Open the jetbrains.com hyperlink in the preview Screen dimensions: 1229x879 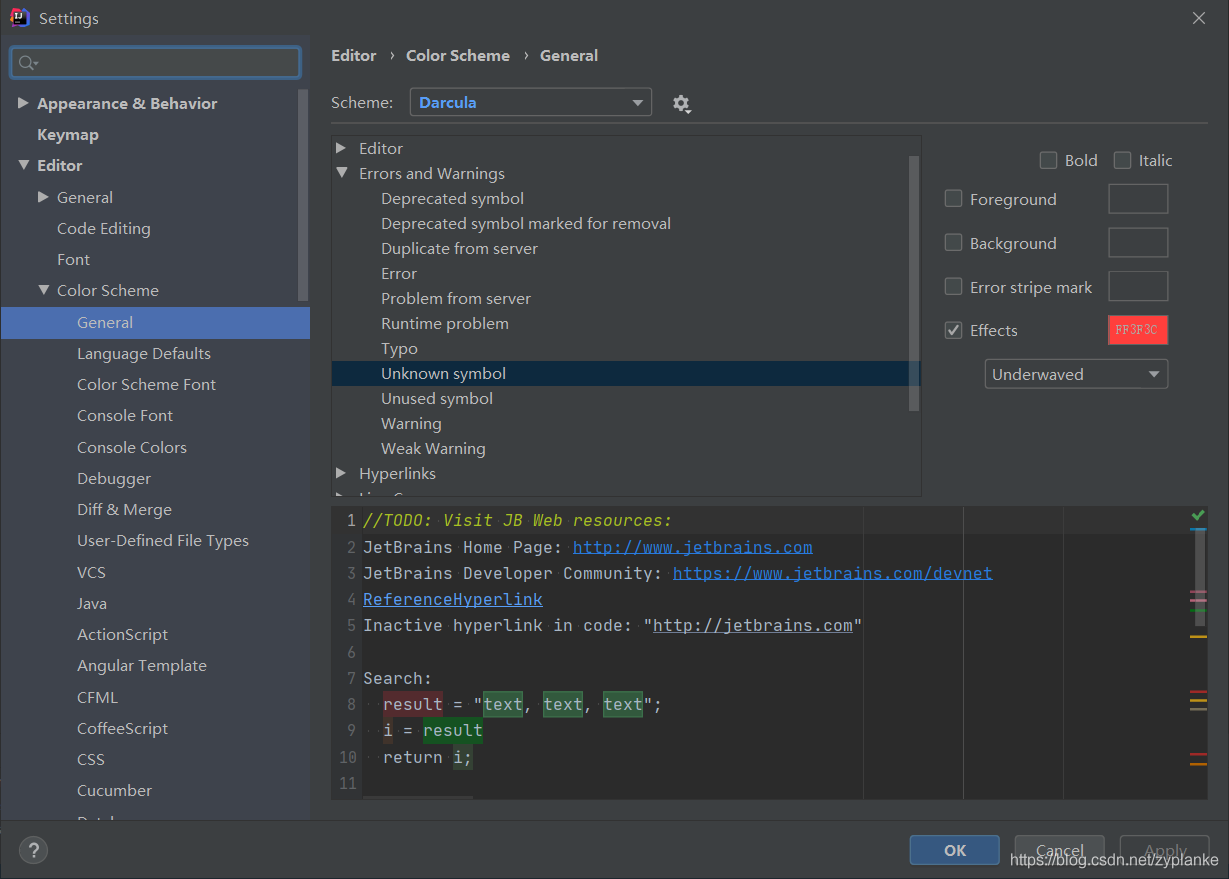click(x=692, y=546)
